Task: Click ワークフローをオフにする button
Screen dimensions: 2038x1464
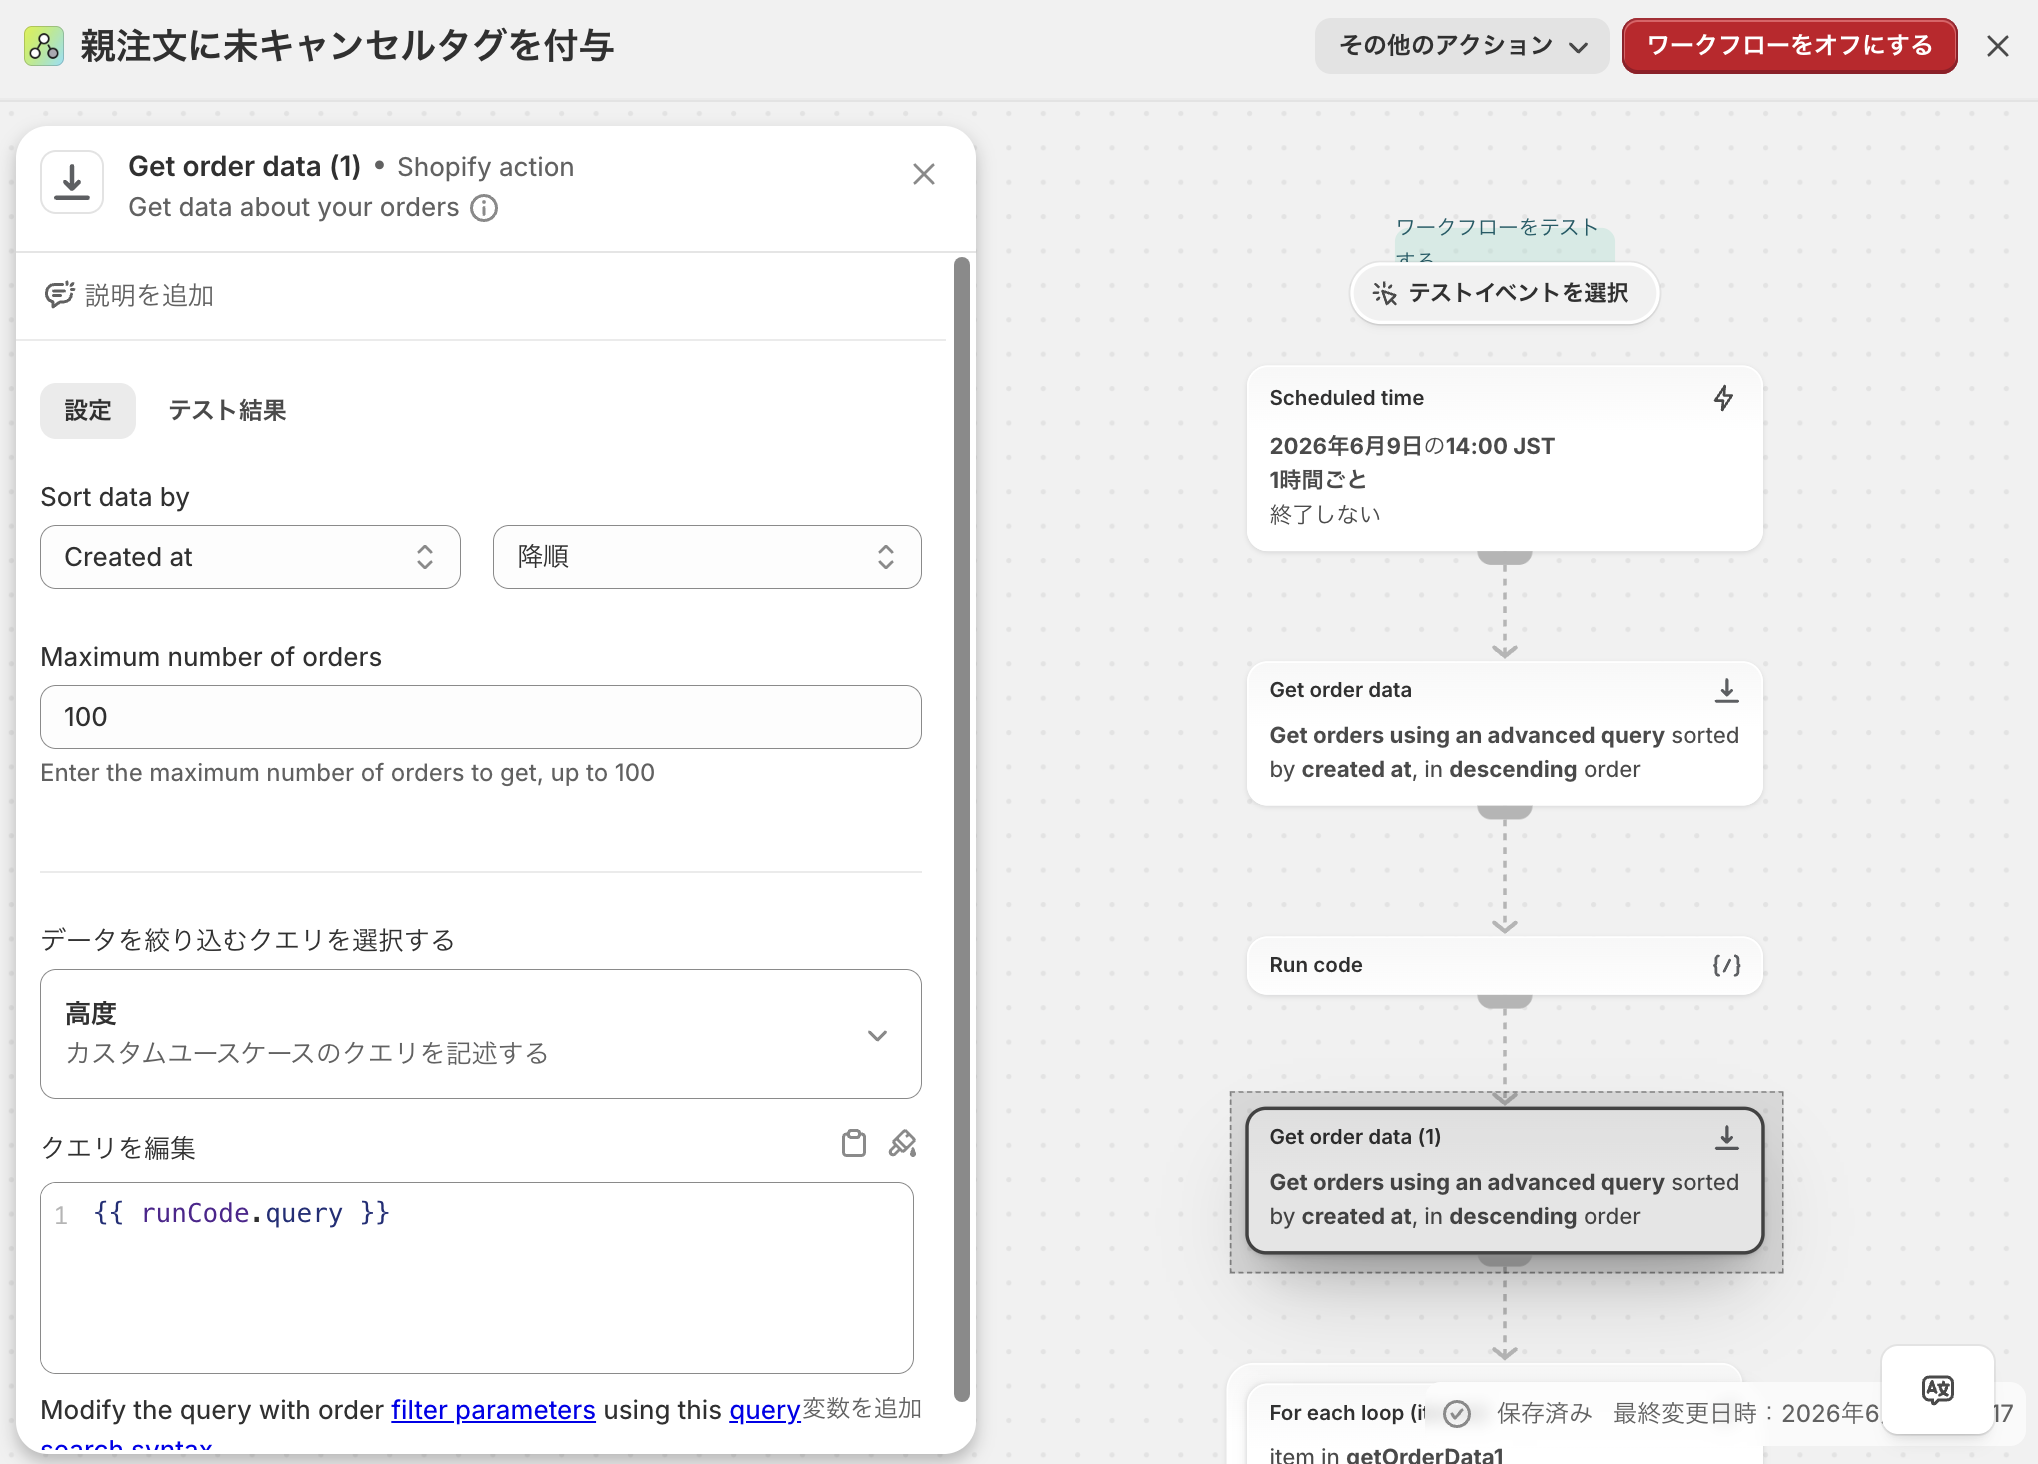Action: [1790, 46]
